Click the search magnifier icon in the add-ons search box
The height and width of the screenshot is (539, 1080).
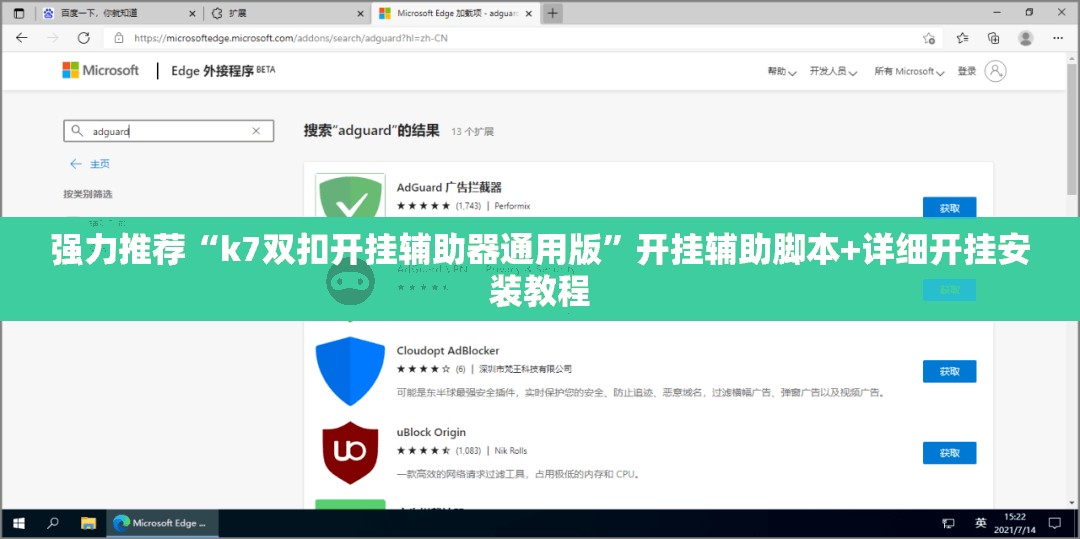pos(77,131)
